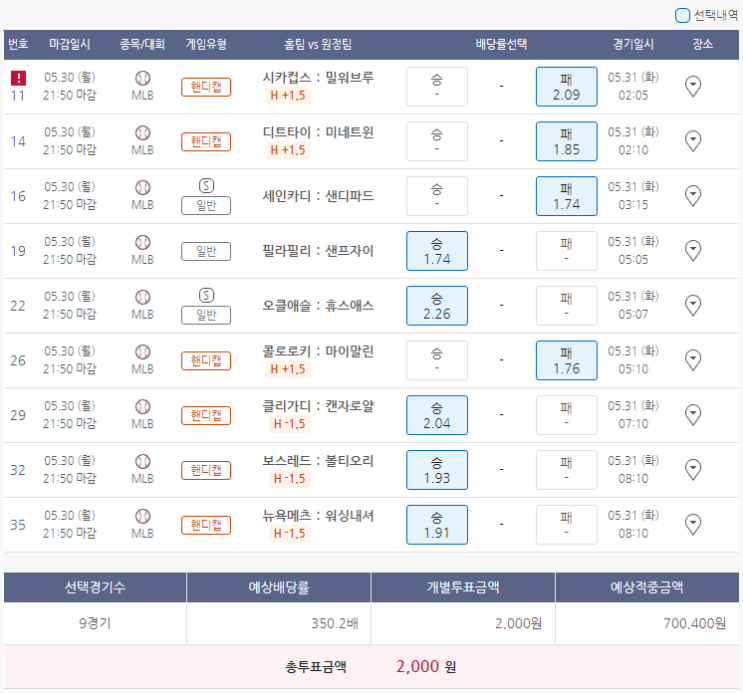Click the red total 2,000 원 amount
This screenshot has height=693, width=743.
tap(426, 666)
